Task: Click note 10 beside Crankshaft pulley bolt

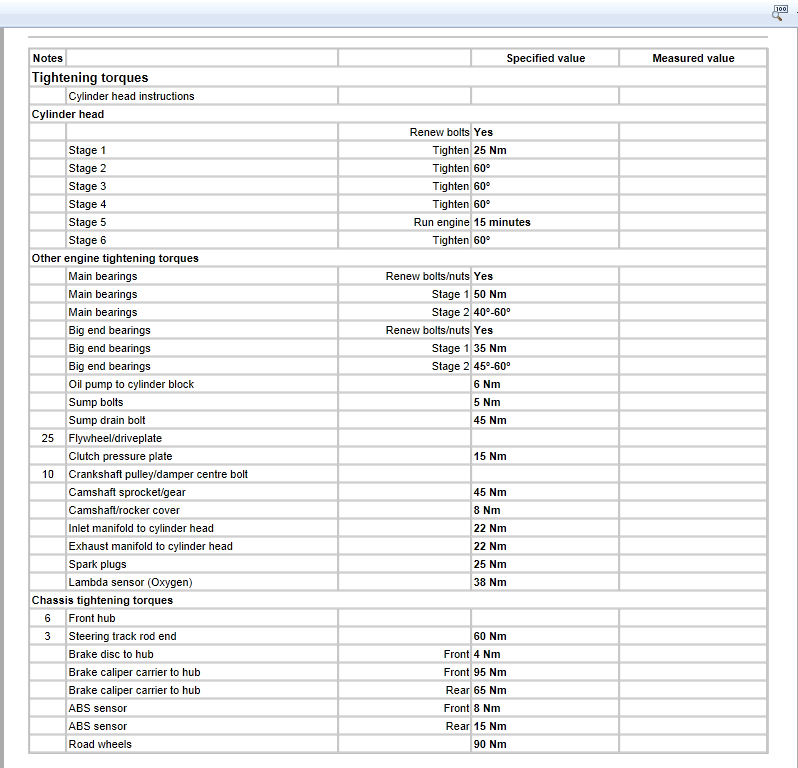Action: coord(47,474)
